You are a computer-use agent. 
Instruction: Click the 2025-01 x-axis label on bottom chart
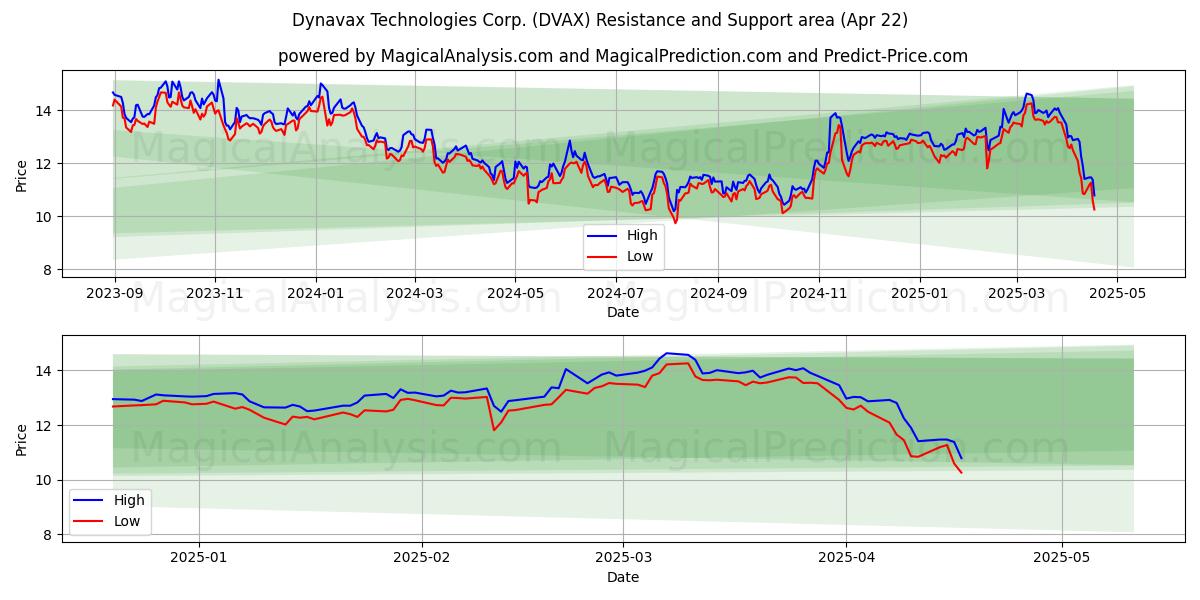tap(199, 559)
